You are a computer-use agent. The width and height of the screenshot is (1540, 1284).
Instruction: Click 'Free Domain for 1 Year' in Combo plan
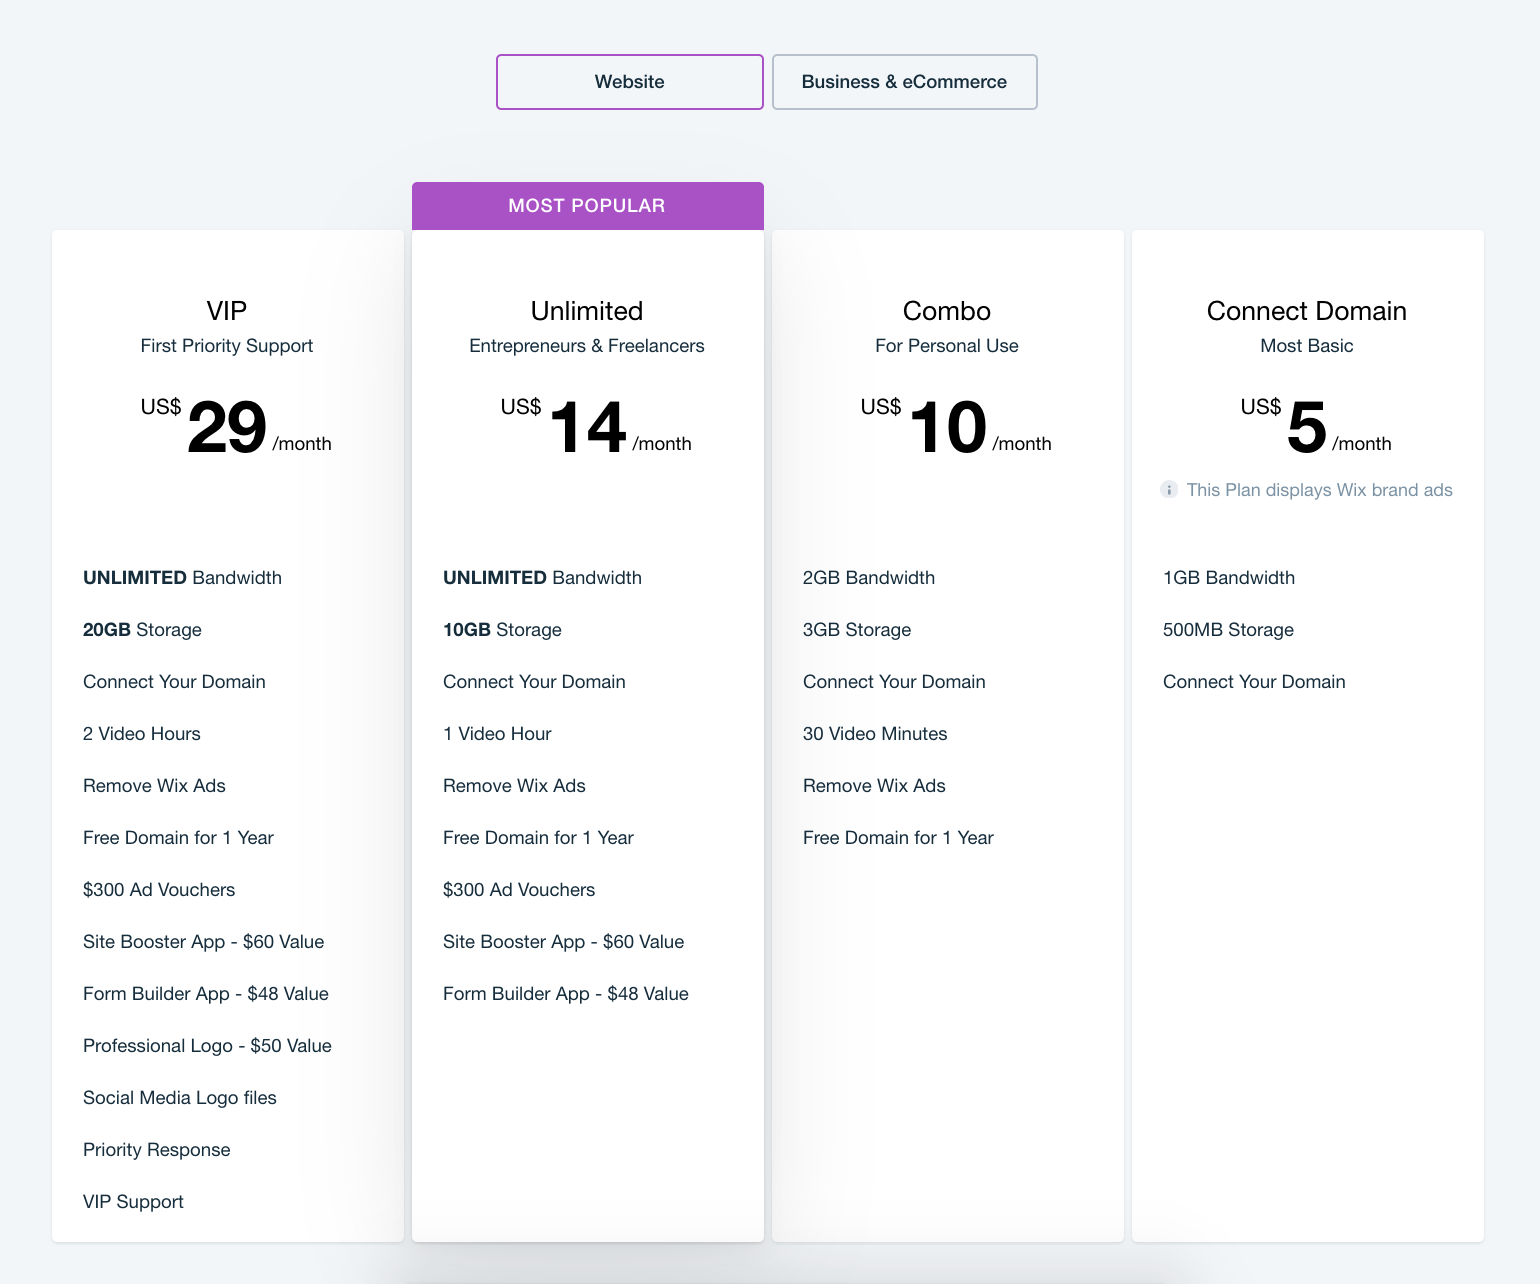(x=898, y=838)
